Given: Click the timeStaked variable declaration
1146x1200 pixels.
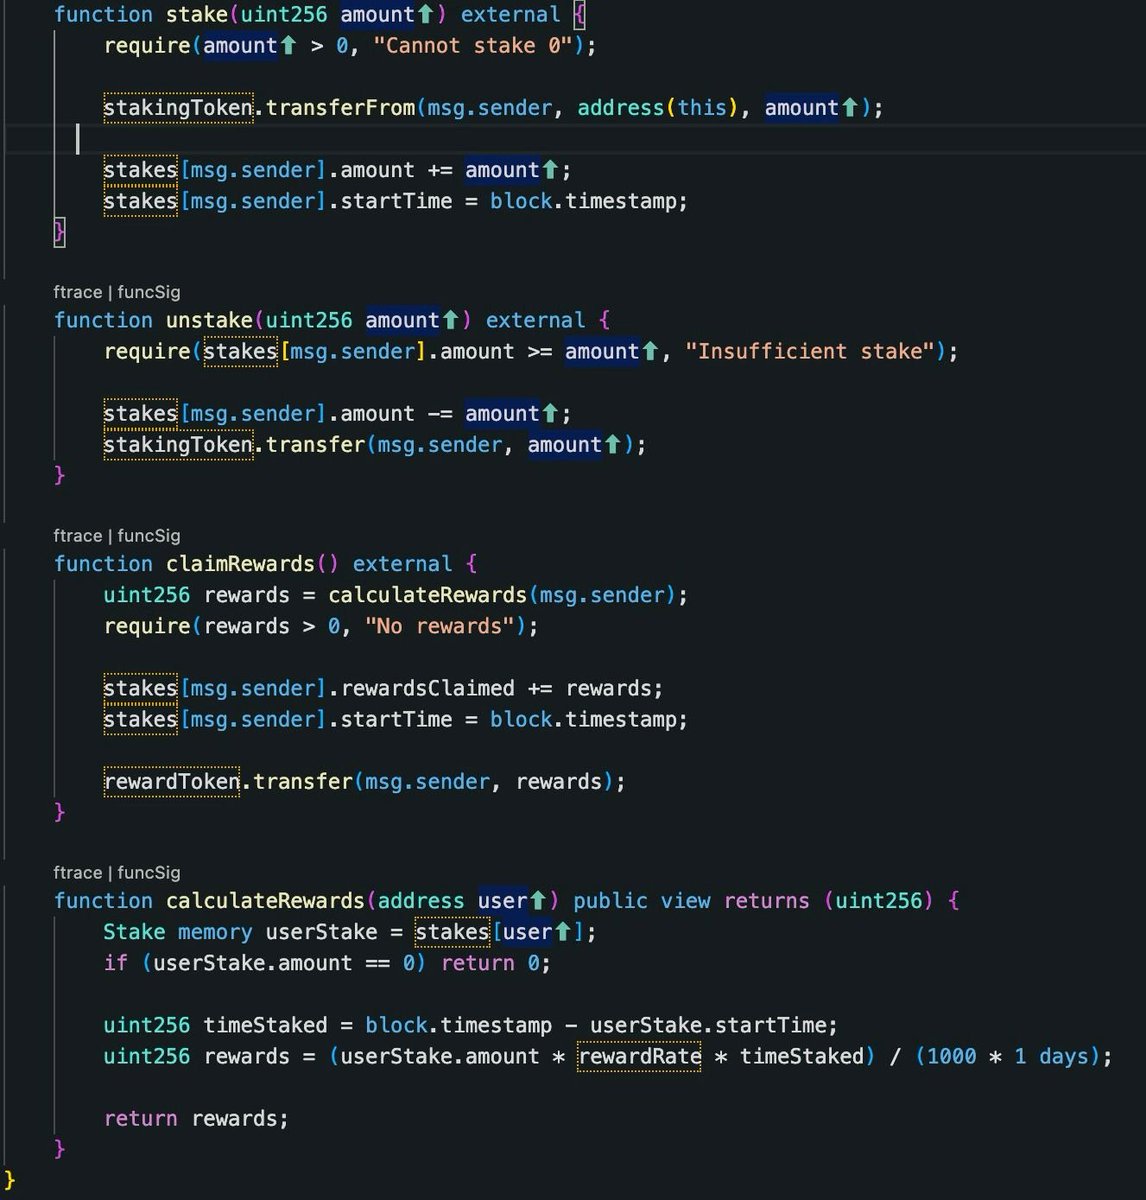Looking at the screenshot, I should [x=265, y=1026].
